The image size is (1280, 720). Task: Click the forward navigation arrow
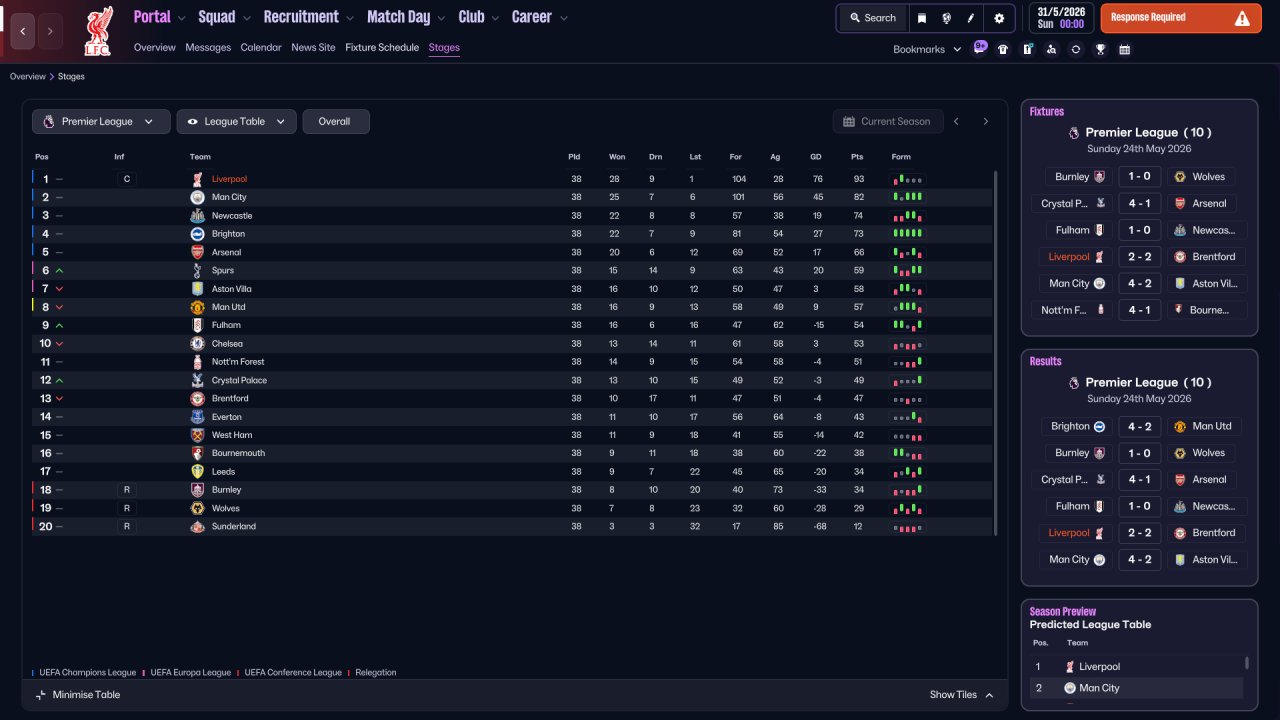coord(49,31)
